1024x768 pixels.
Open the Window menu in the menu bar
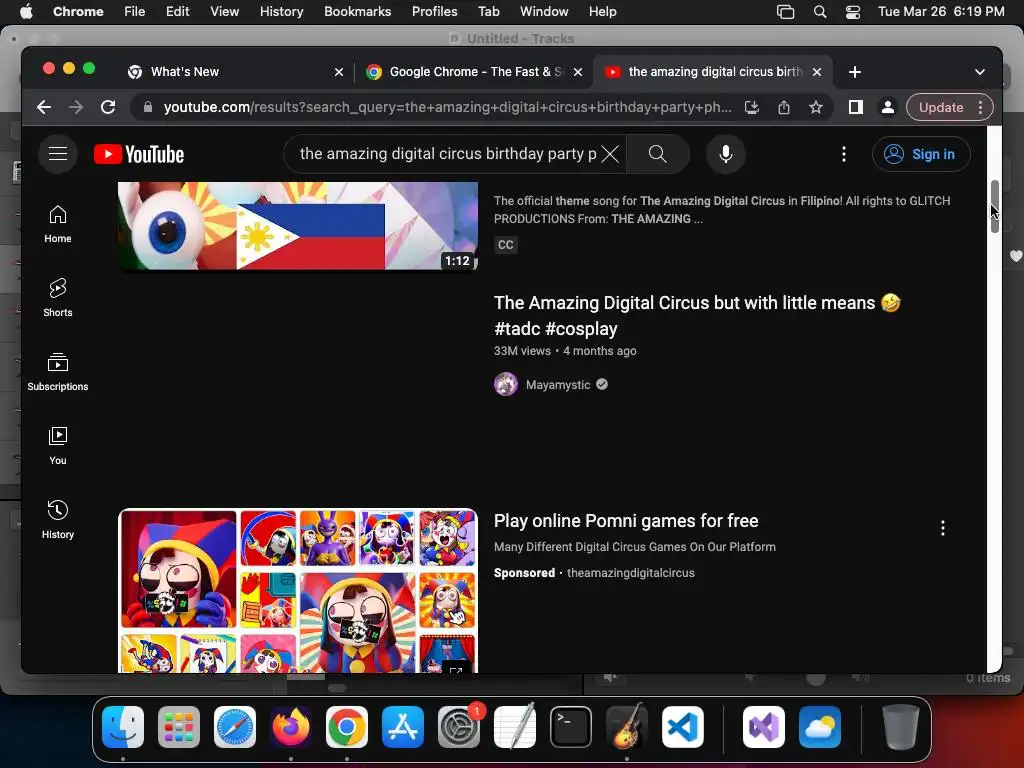(544, 12)
